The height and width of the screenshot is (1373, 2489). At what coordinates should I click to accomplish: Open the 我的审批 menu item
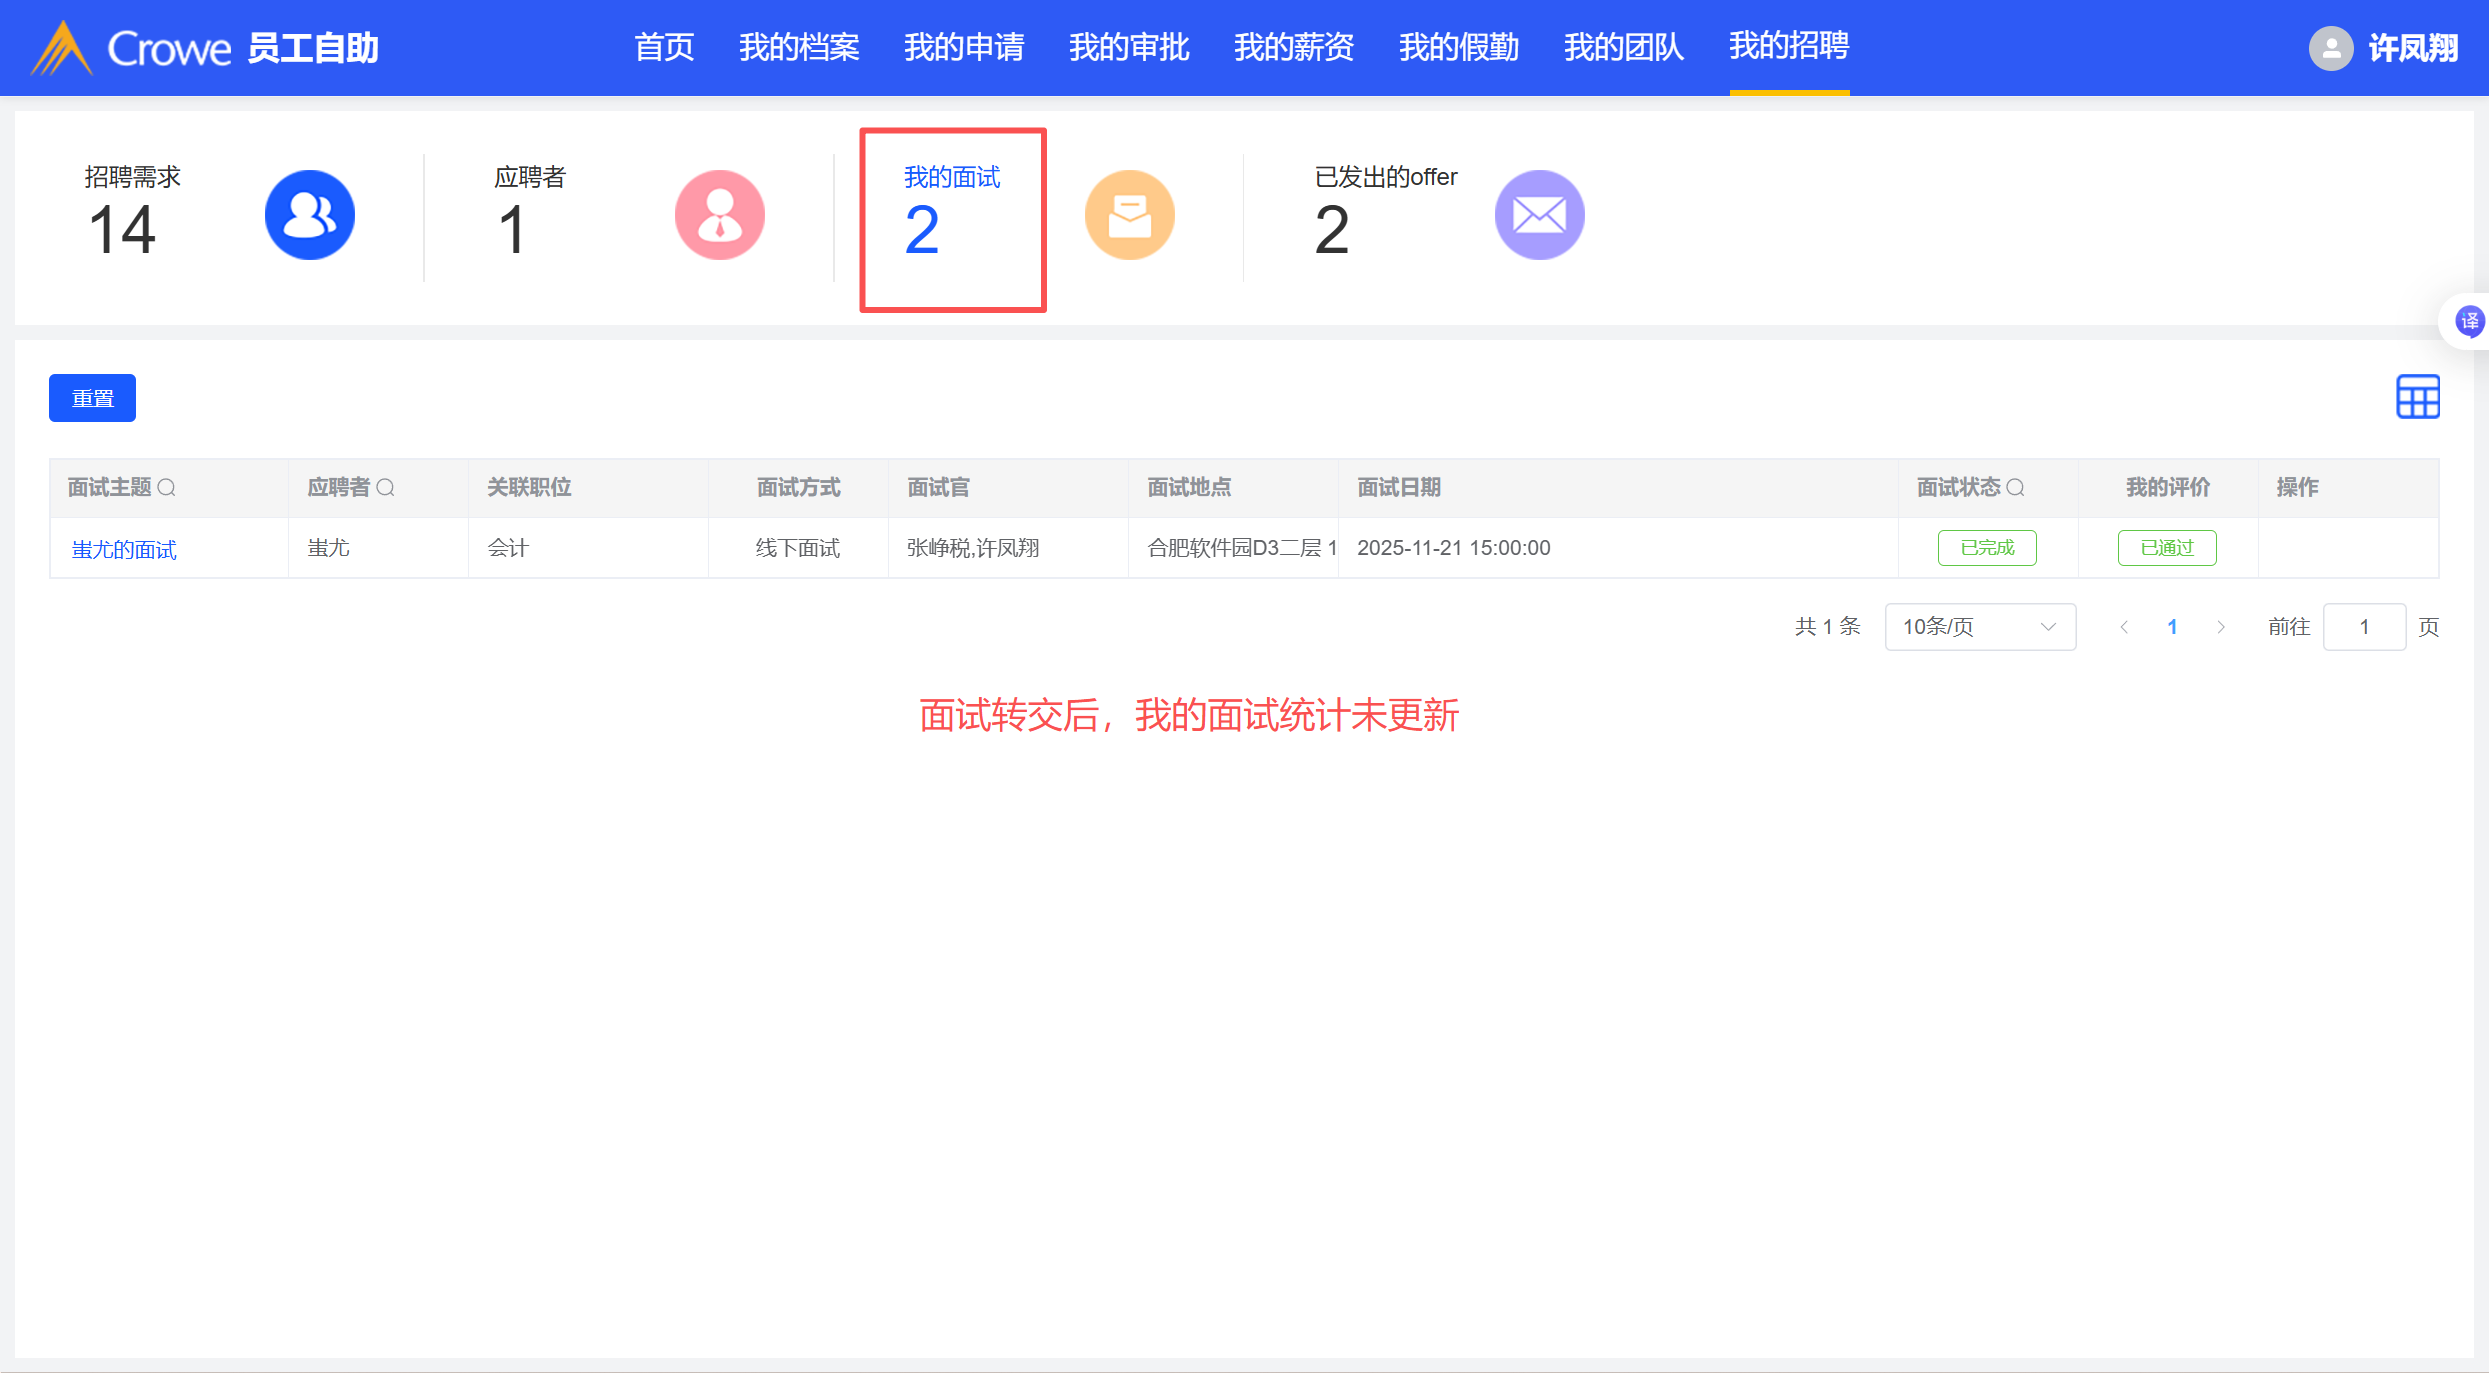1128,47
